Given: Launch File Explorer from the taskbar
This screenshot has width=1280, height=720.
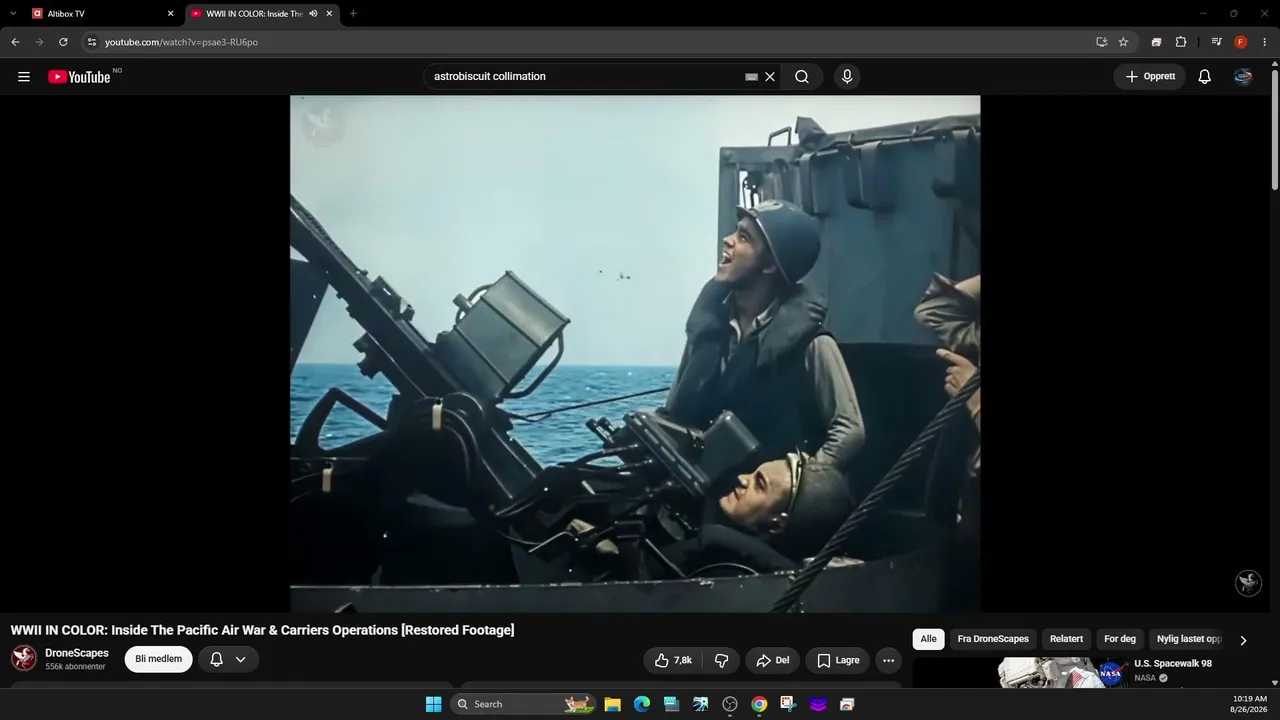Looking at the screenshot, I should [612, 704].
